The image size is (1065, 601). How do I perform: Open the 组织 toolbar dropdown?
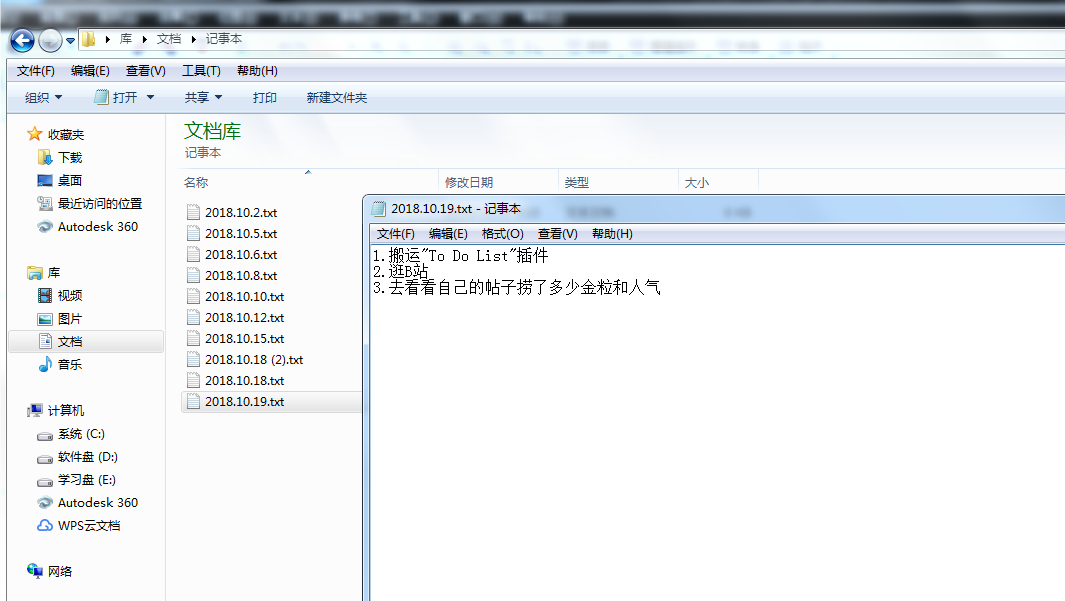[x=43, y=98]
